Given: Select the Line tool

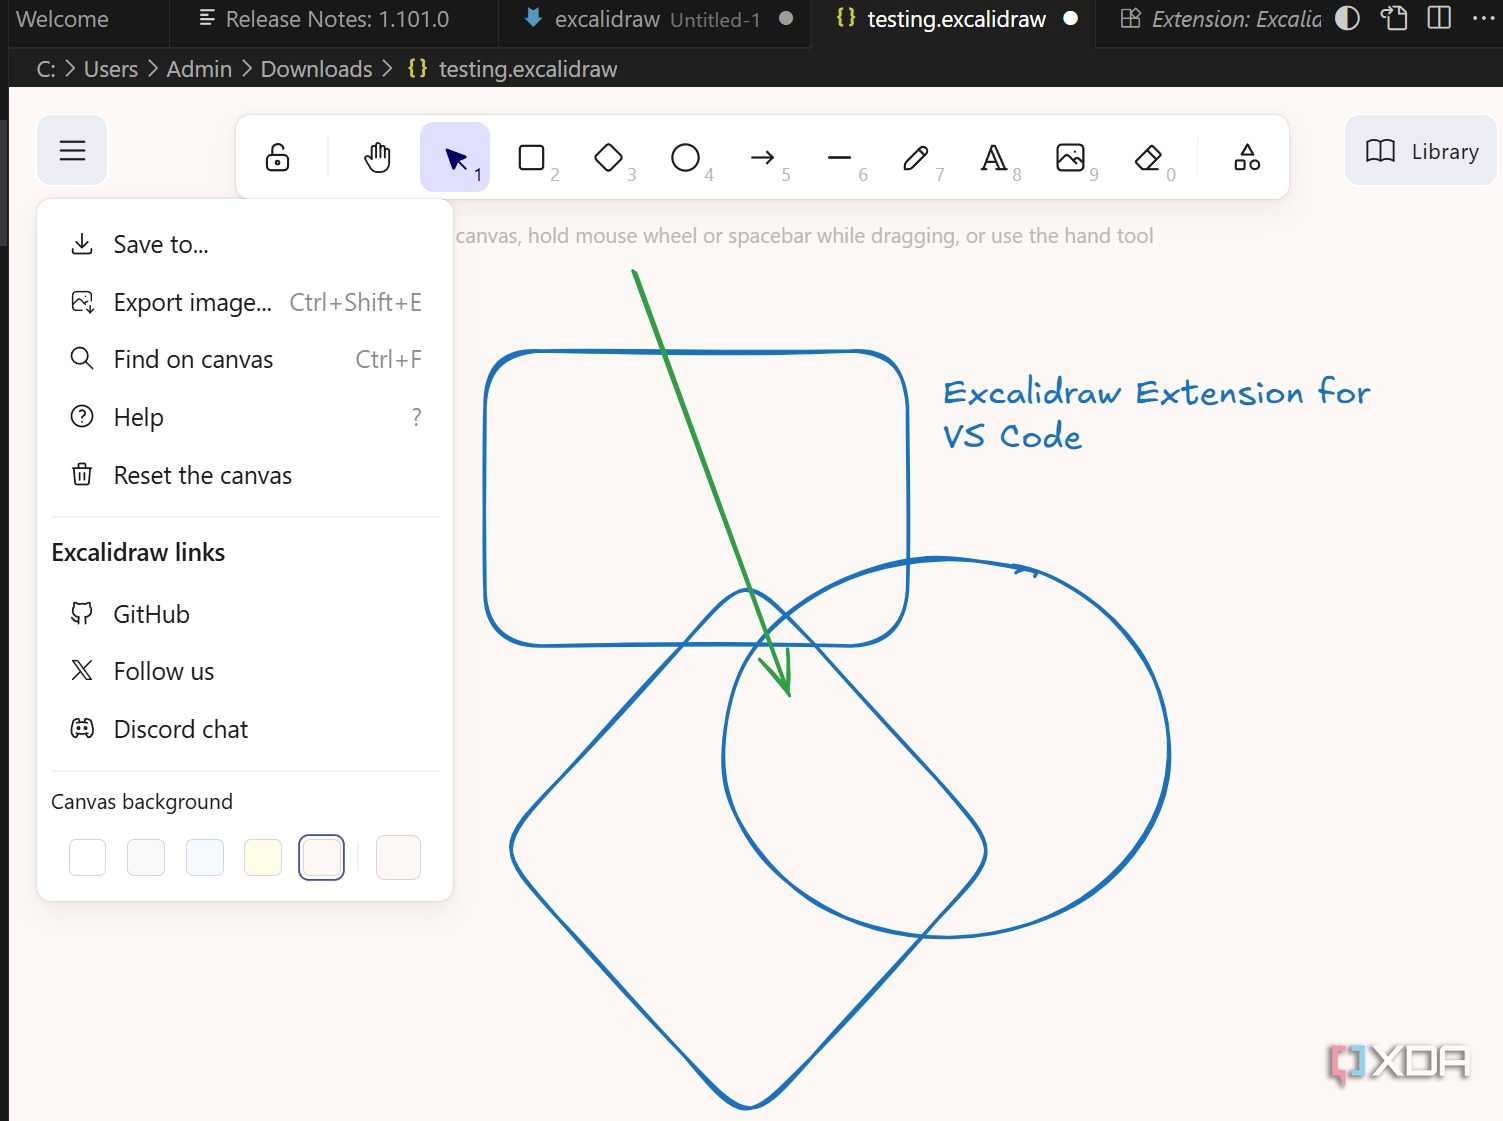Looking at the screenshot, I should coord(840,158).
